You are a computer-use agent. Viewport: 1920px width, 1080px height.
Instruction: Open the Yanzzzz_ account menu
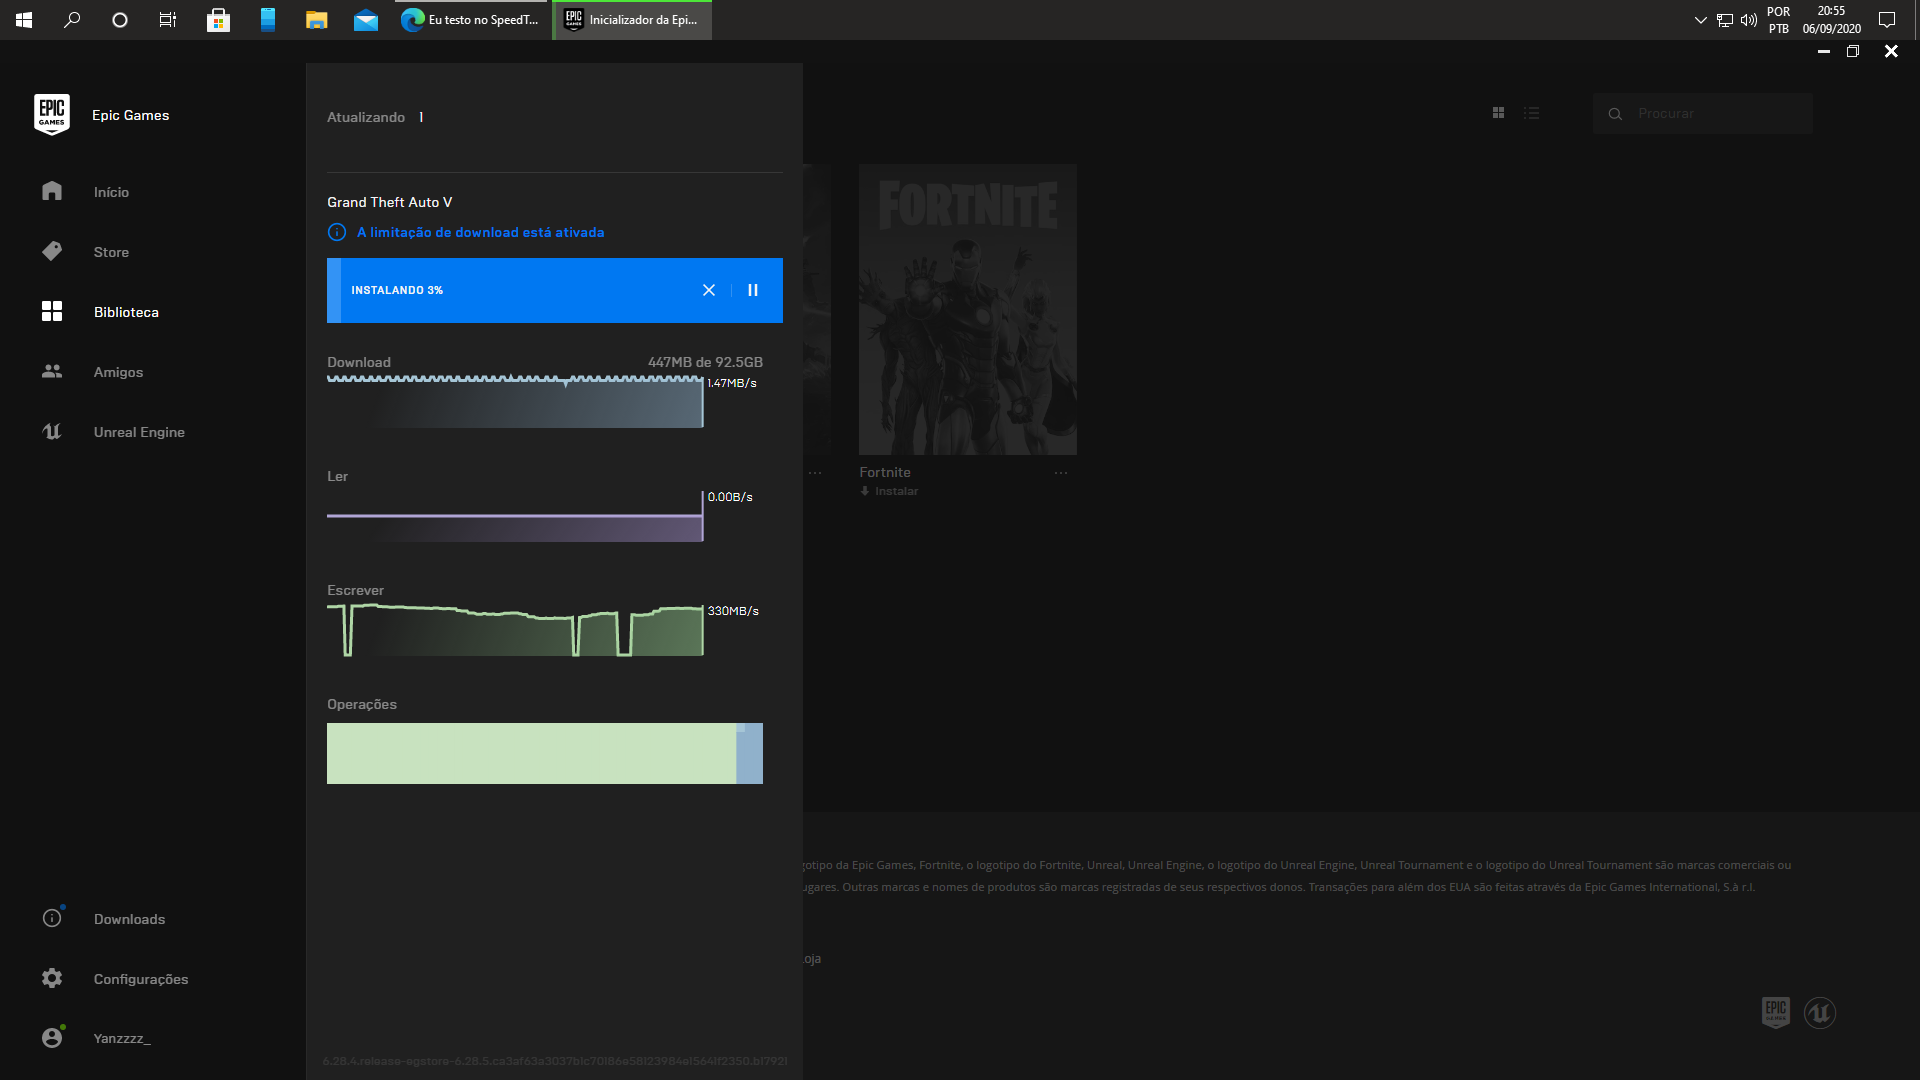(122, 1039)
